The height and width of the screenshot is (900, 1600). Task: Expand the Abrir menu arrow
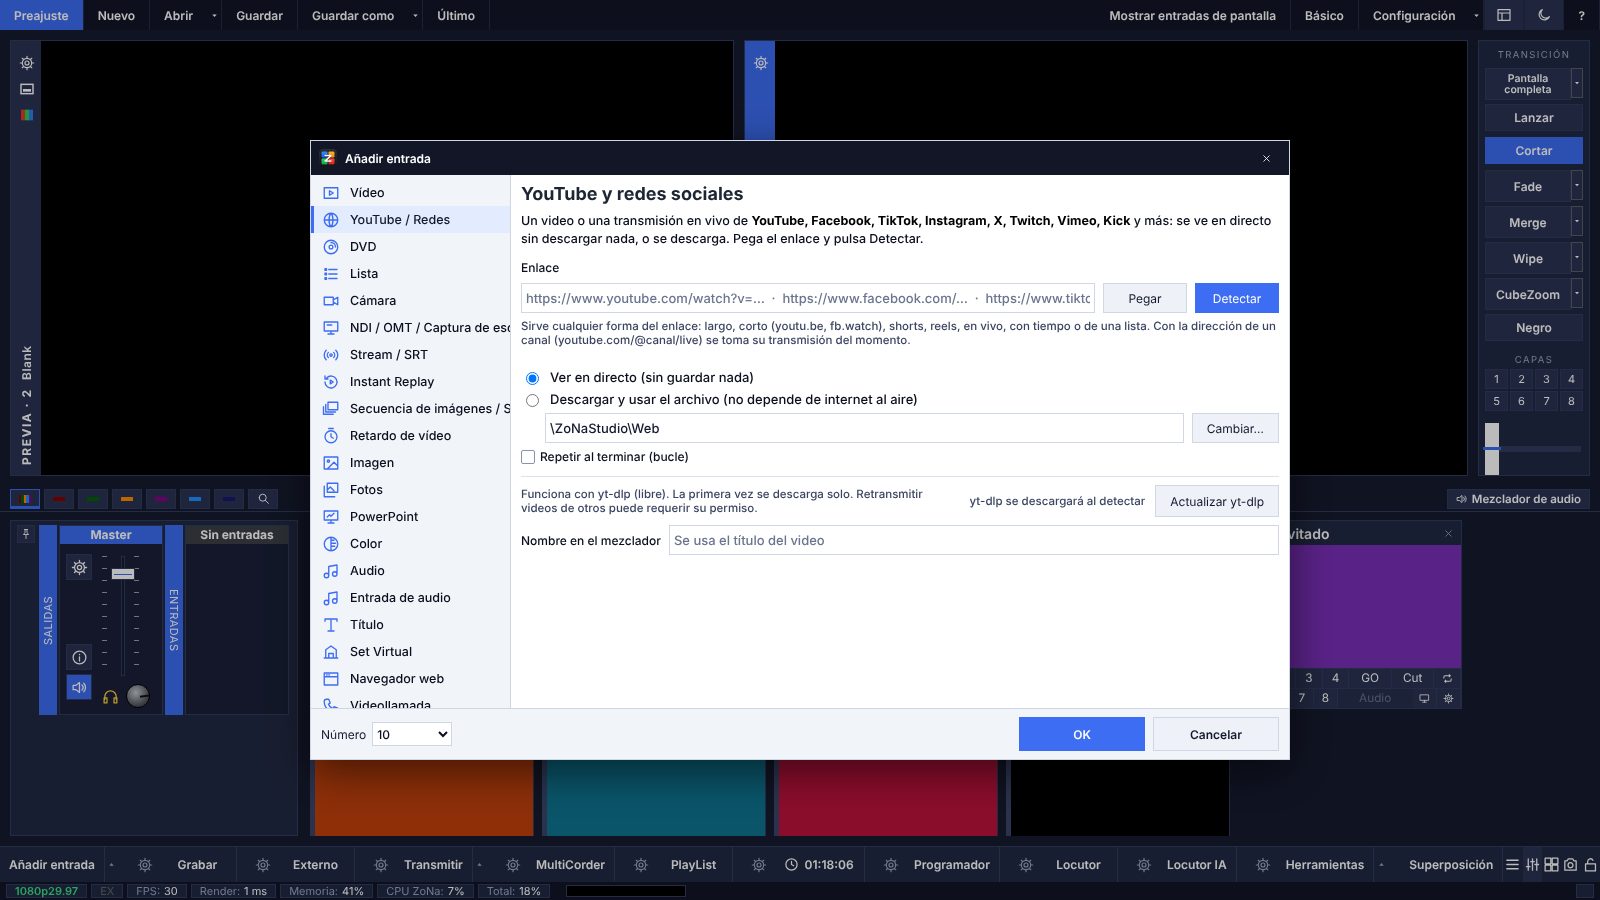[x=214, y=16]
